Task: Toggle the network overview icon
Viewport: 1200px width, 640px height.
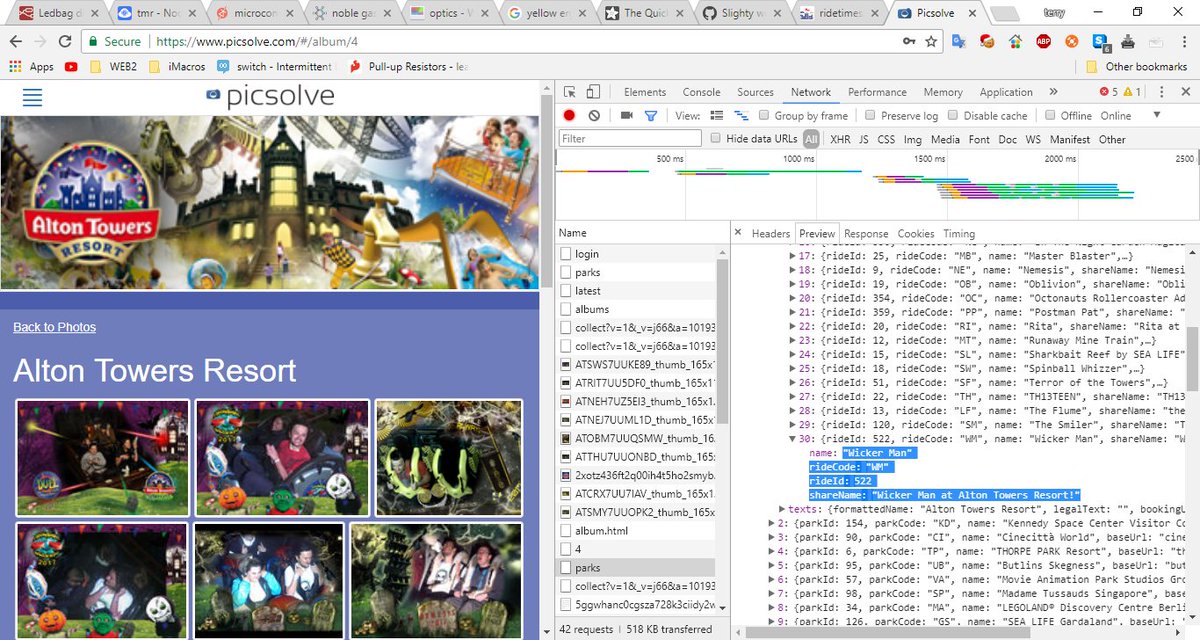Action: (x=741, y=116)
